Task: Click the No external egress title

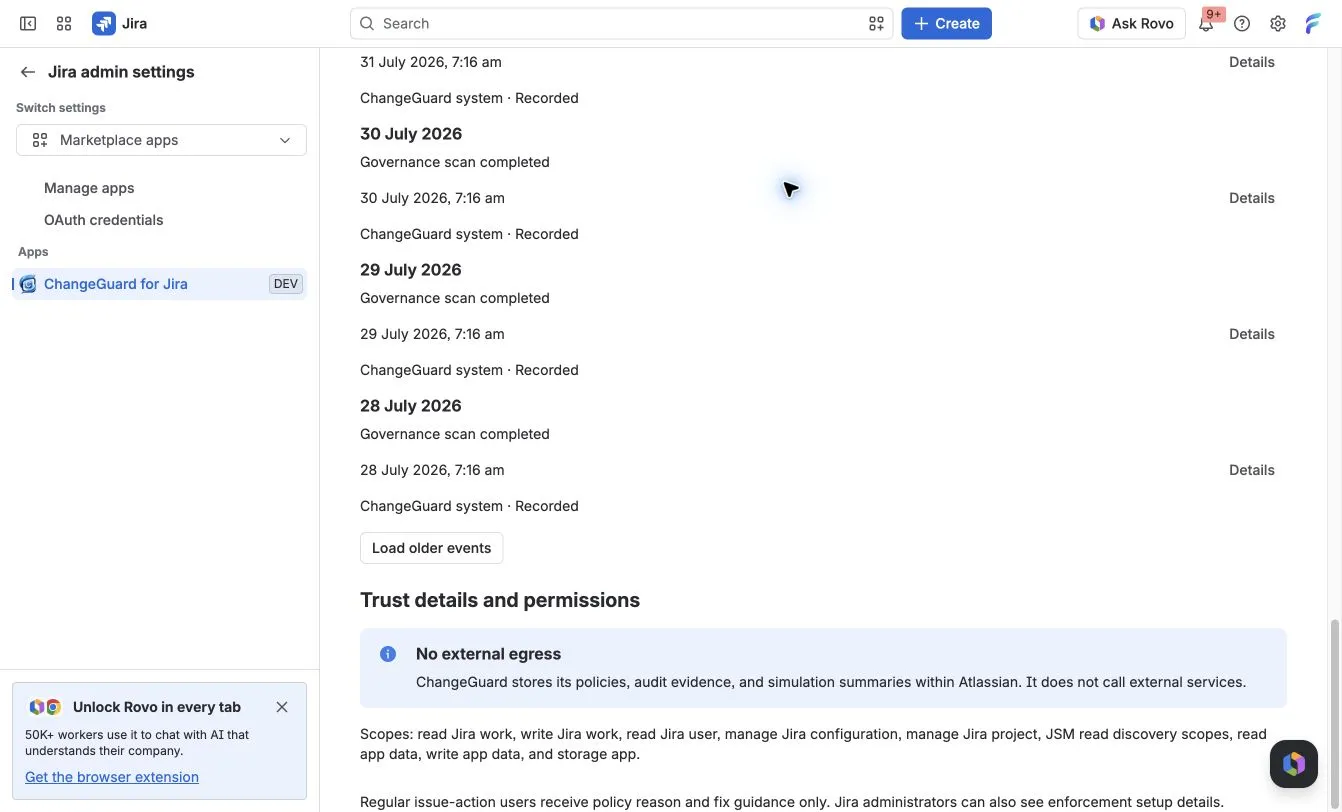Action: (x=488, y=654)
